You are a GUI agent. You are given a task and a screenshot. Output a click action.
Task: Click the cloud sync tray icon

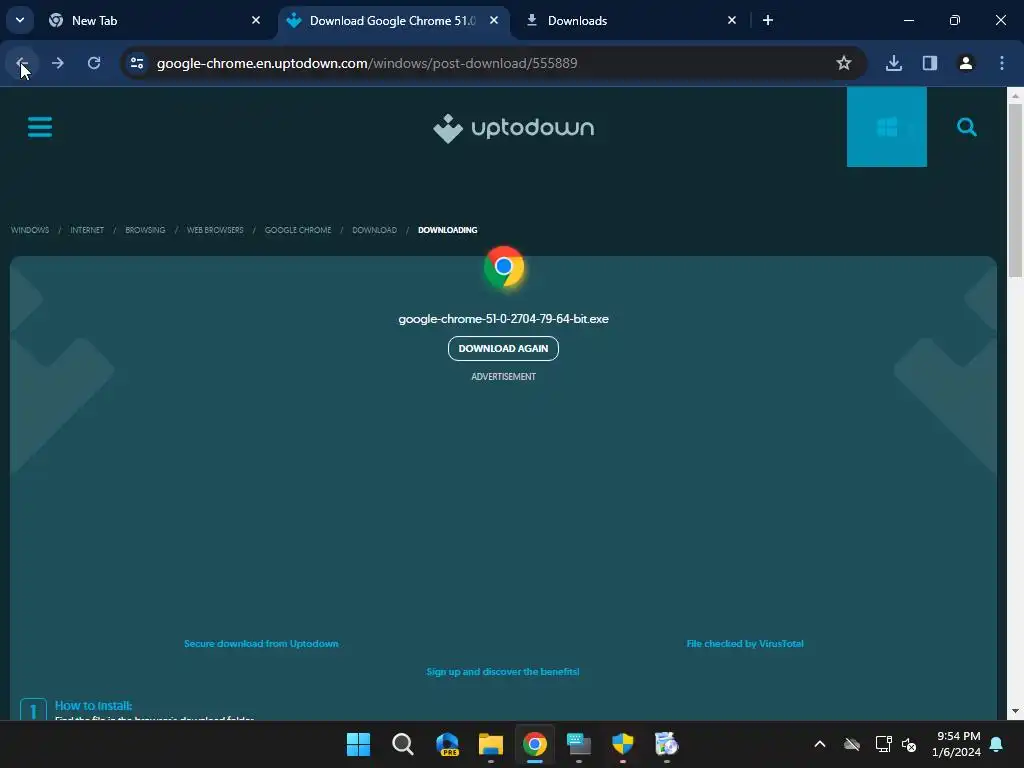pos(852,744)
